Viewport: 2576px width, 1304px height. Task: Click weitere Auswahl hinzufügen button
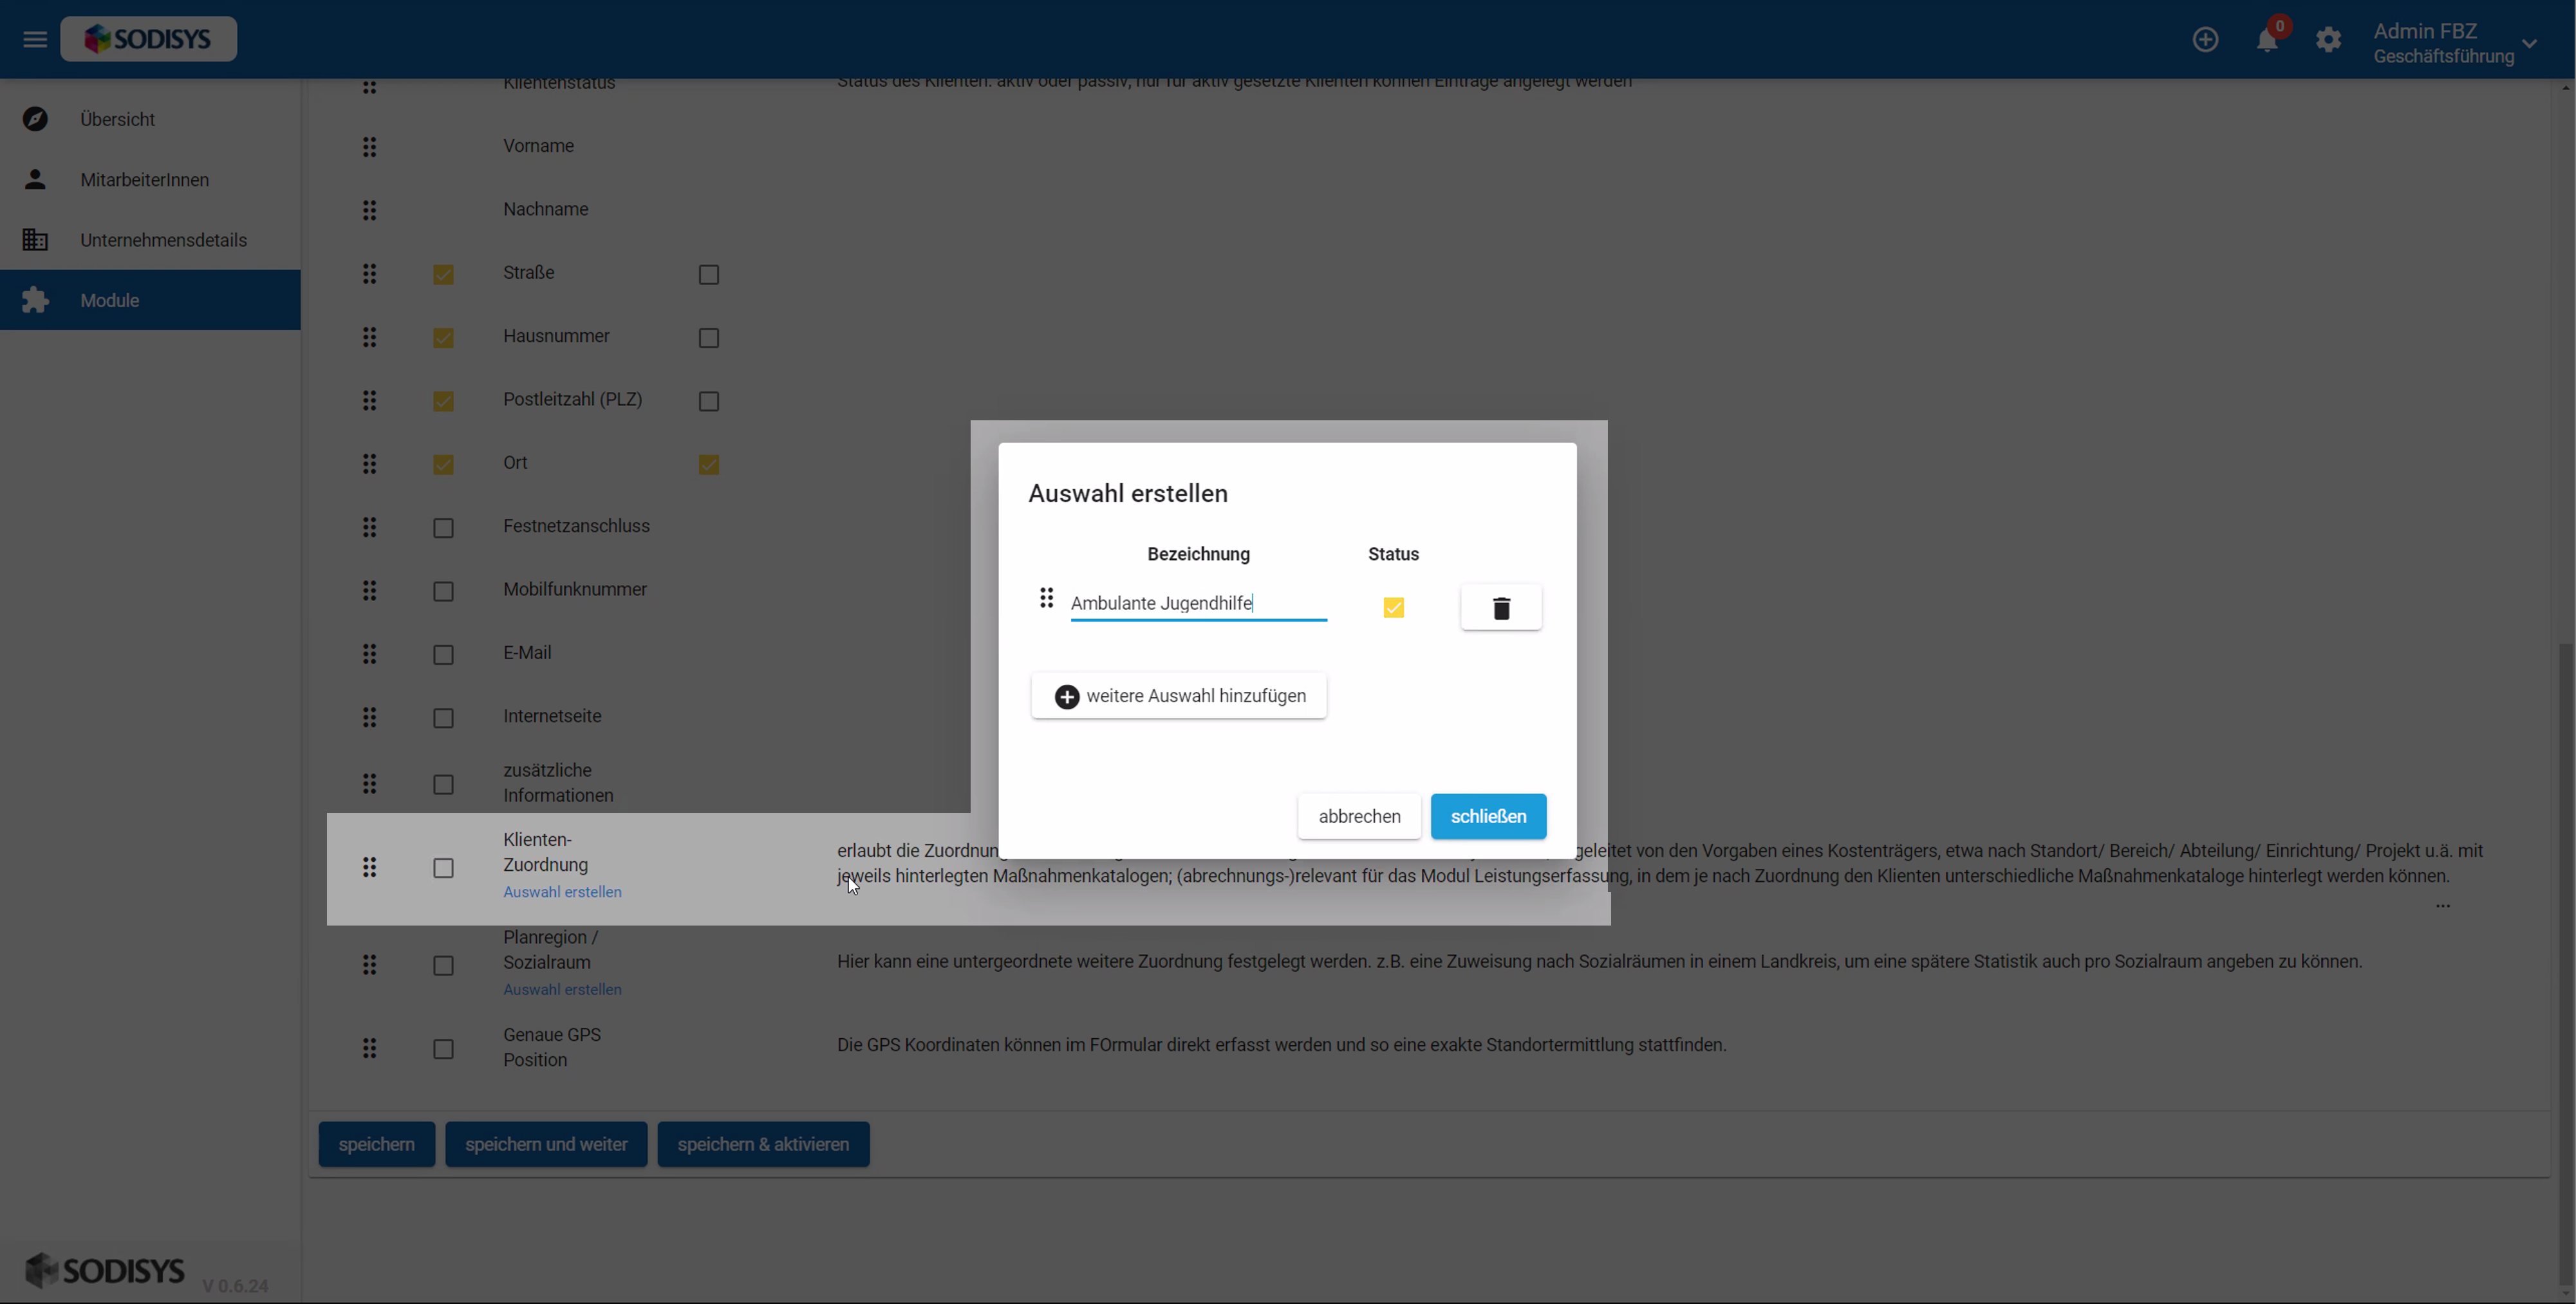click(1179, 696)
